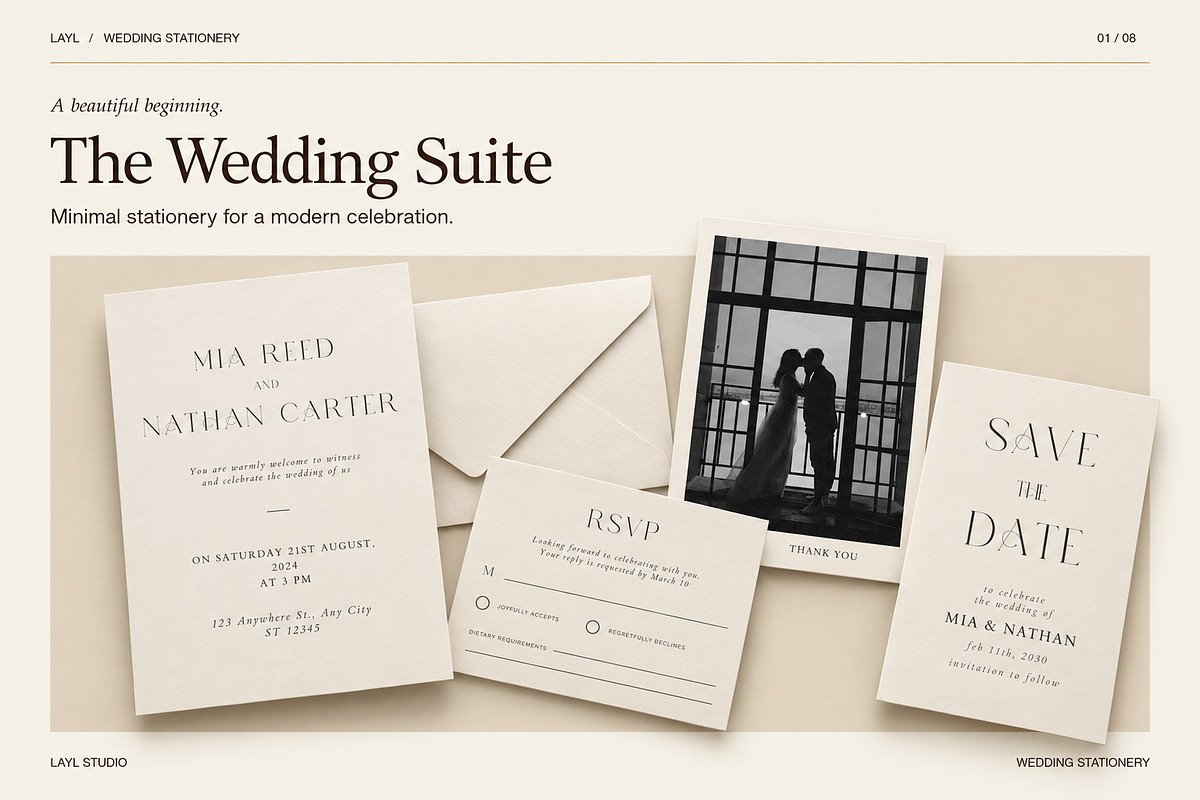1200x800 pixels.
Task: Click 'DATE' on the save-the-date card
Action: point(1023,539)
